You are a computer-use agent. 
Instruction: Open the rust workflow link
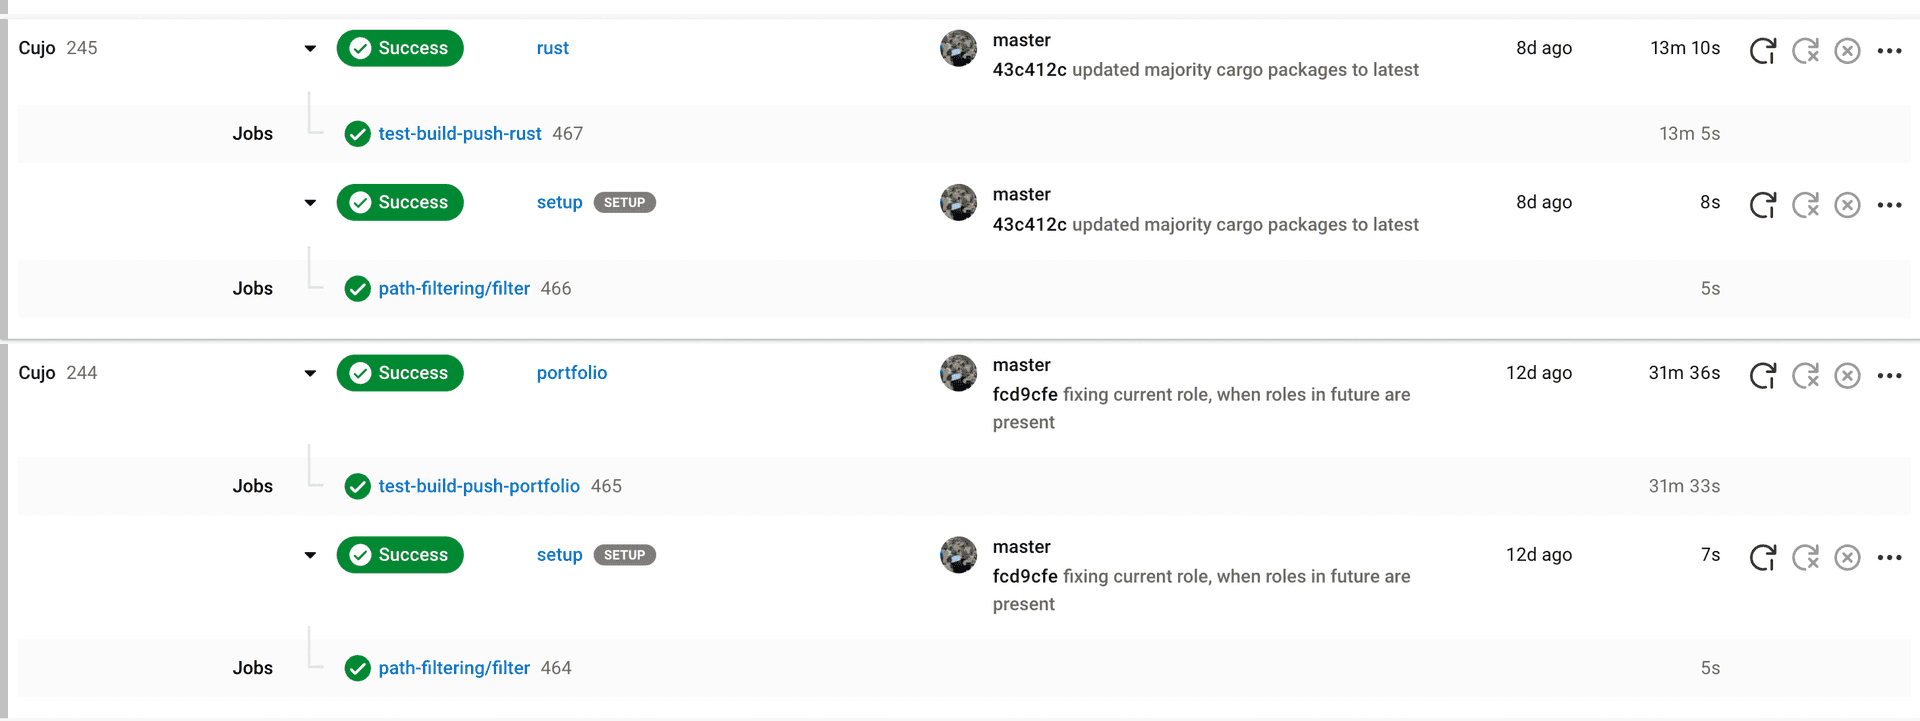coord(552,48)
